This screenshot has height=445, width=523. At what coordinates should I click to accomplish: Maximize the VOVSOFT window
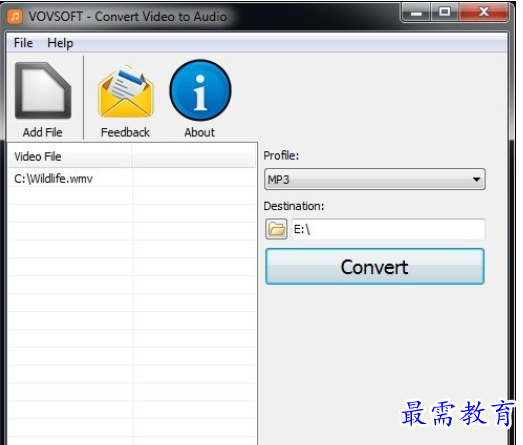coord(444,12)
